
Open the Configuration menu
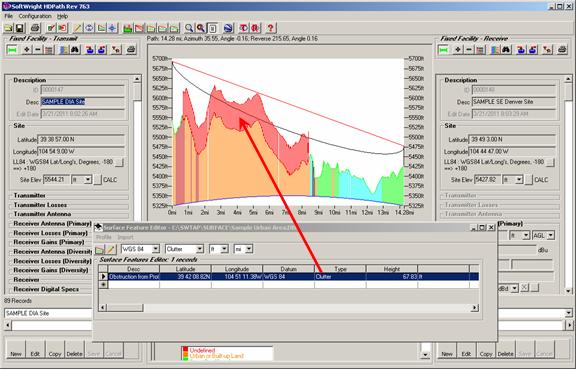pyautogui.click(x=35, y=16)
